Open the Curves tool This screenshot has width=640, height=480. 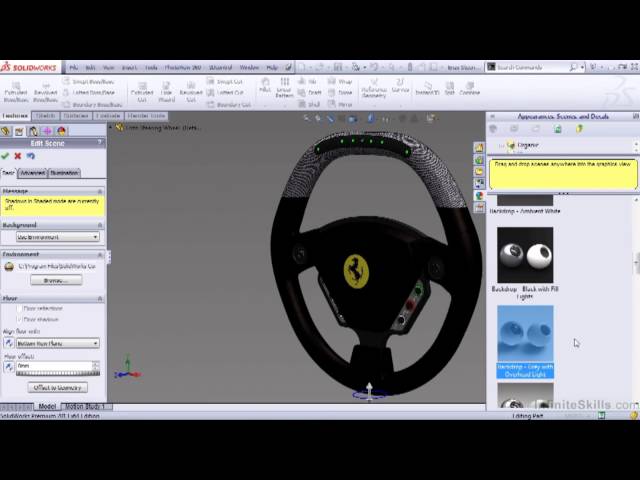click(400, 85)
